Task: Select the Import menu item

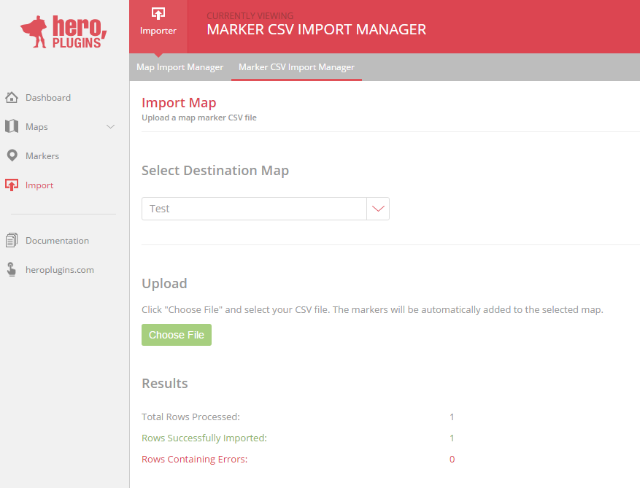Action: click(40, 185)
